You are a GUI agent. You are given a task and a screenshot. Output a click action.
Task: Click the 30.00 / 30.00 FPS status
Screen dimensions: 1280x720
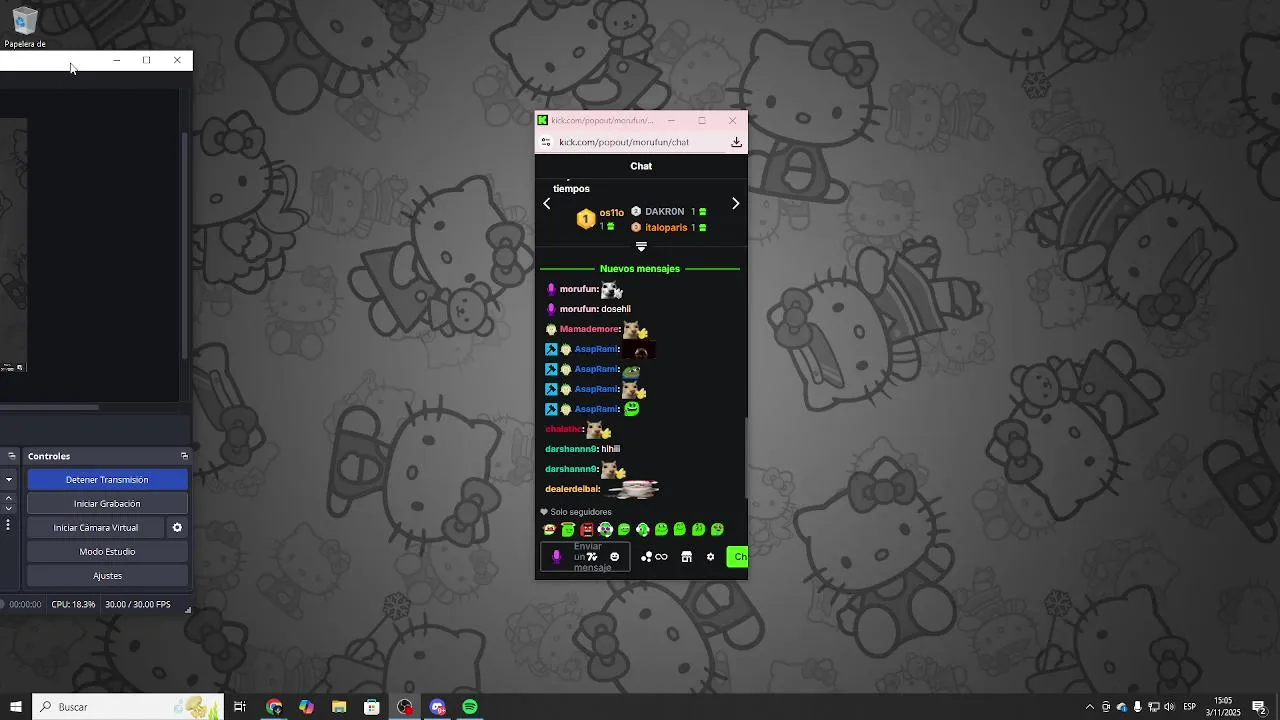pos(138,605)
